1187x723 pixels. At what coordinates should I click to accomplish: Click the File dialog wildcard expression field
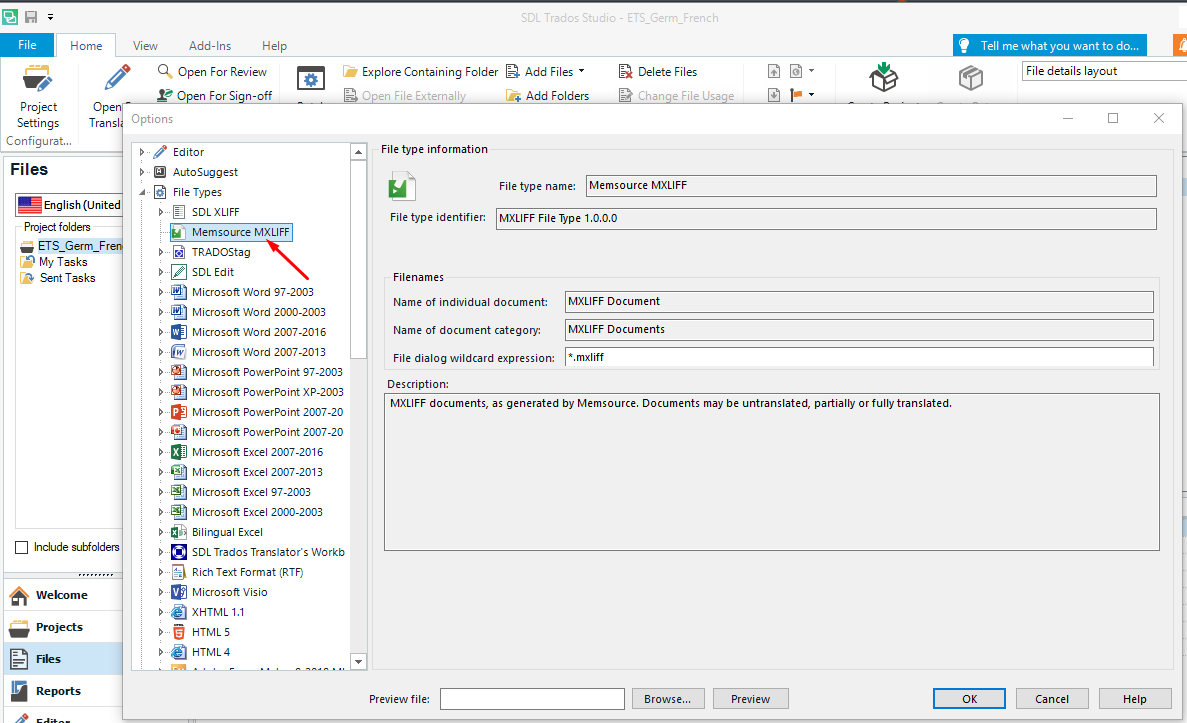click(x=859, y=357)
